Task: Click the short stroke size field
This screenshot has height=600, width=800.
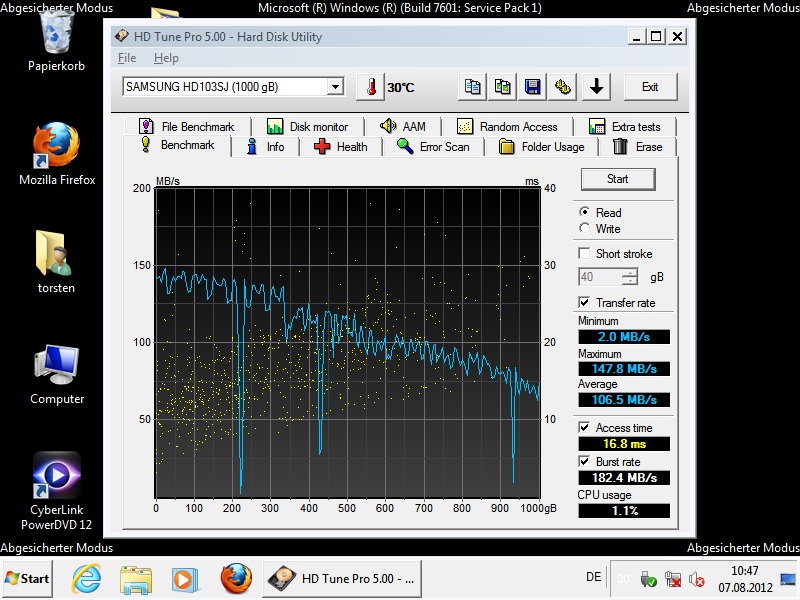Action: pyautogui.click(x=600, y=277)
